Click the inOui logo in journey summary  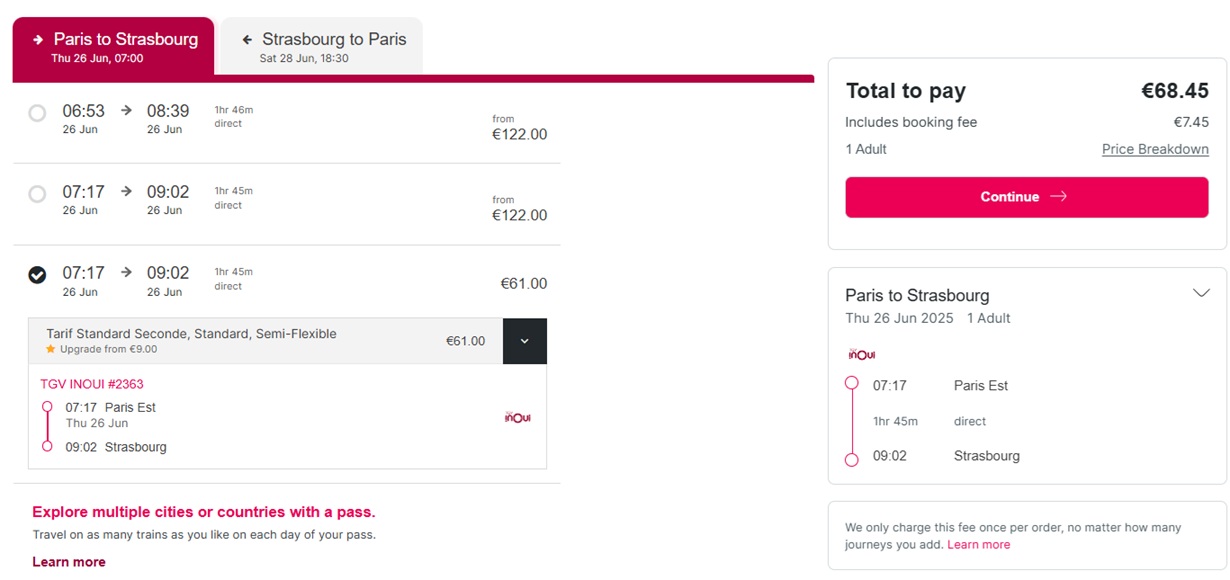click(x=861, y=353)
